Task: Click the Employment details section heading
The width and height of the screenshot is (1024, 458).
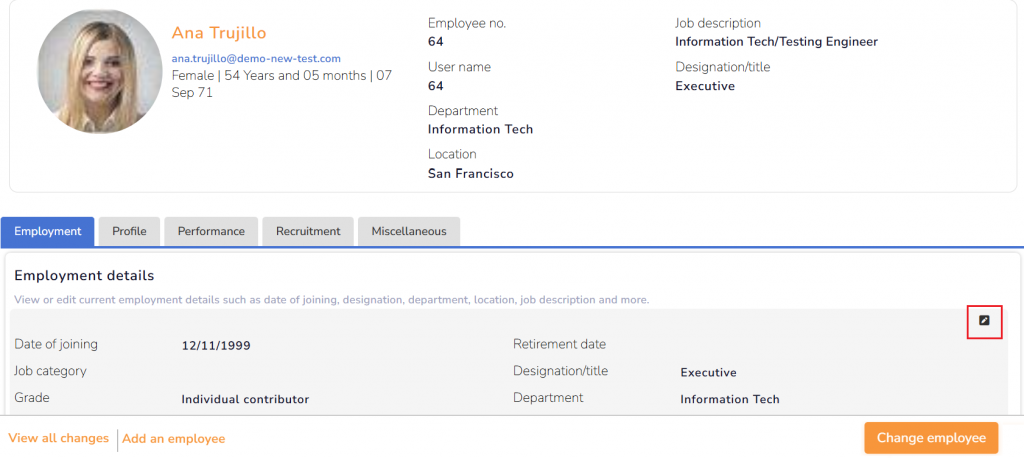Action: coord(84,275)
